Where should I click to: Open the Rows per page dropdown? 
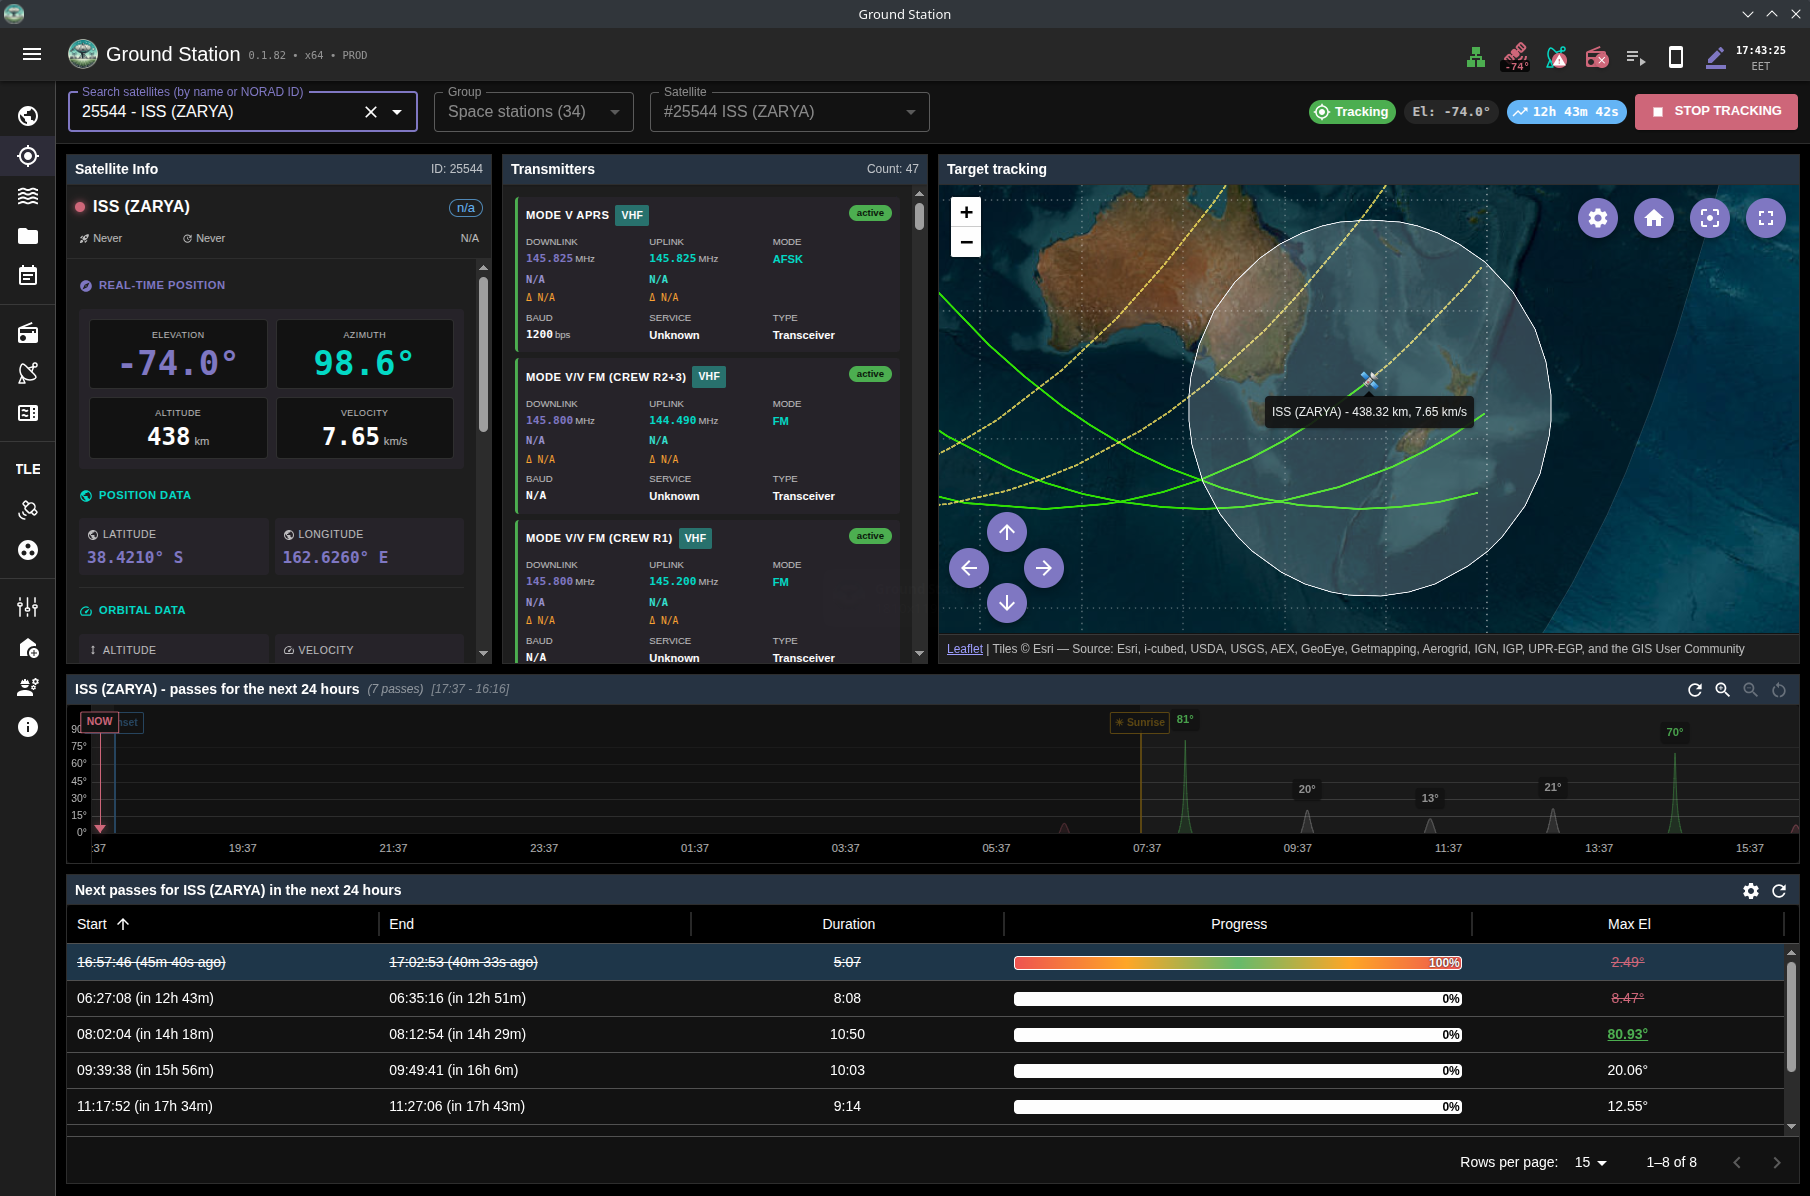point(1590,1162)
